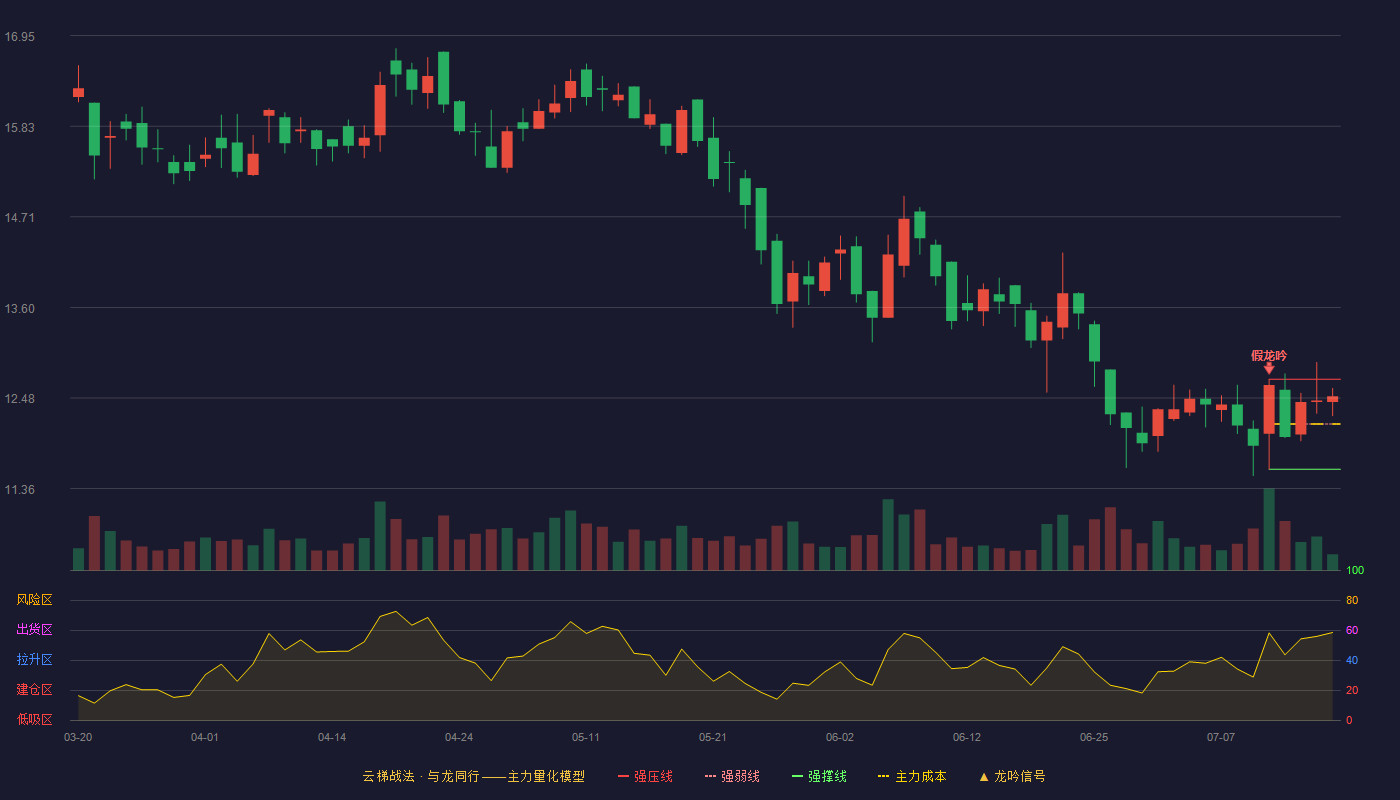Click the 40 indicator scale label
Image resolution: width=1400 pixels, height=800 pixels.
pos(1352,660)
